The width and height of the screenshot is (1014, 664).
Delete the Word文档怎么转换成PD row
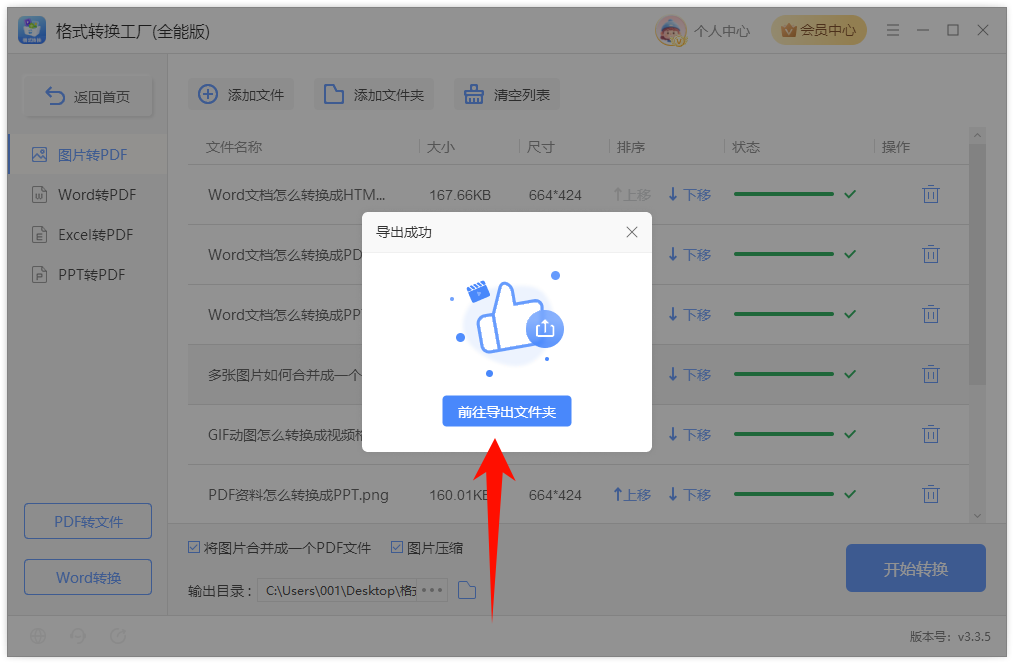pos(931,254)
